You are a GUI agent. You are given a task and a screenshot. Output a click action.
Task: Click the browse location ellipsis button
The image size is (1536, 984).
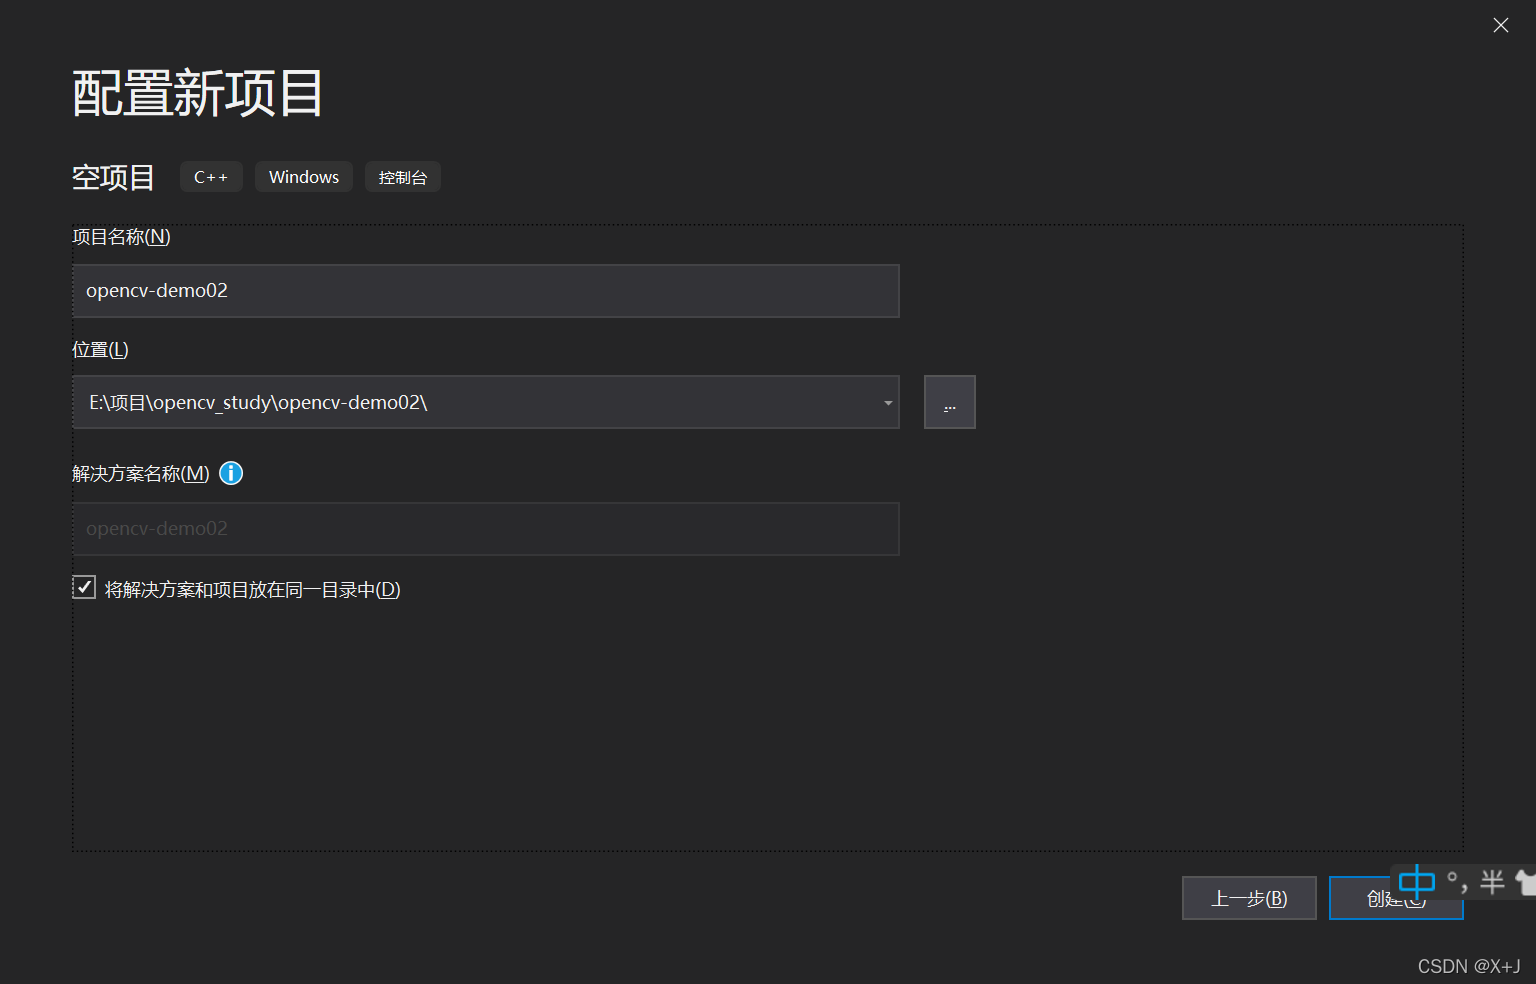coord(949,402)
